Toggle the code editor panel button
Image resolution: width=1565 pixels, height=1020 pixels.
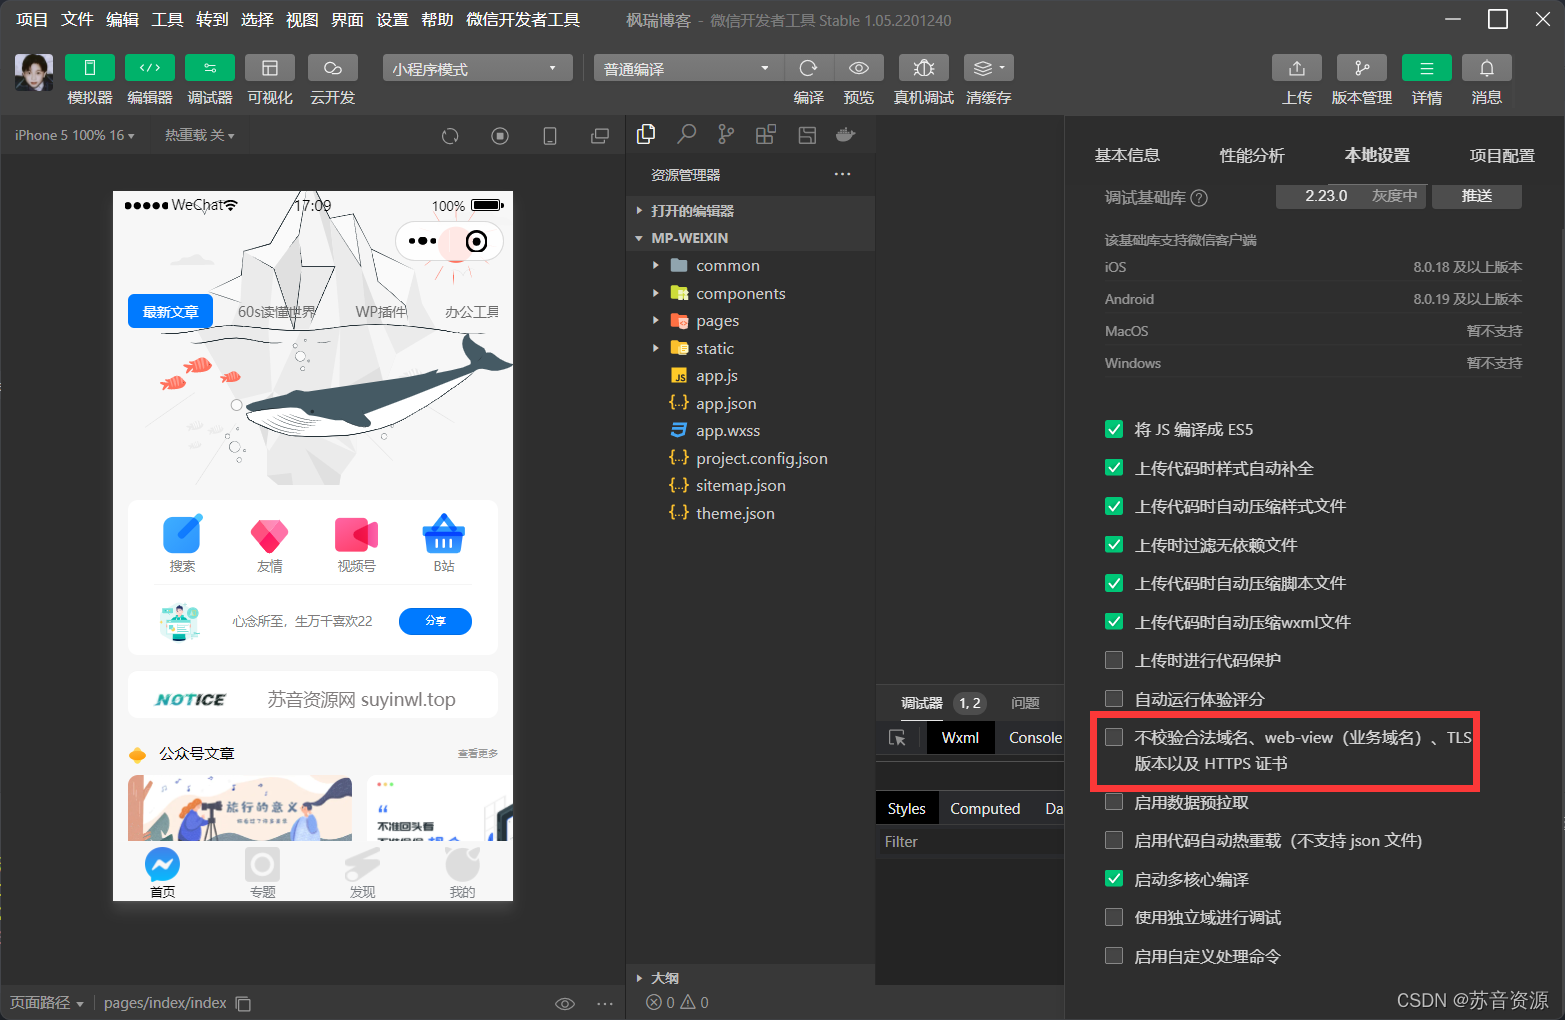[150, 68]
